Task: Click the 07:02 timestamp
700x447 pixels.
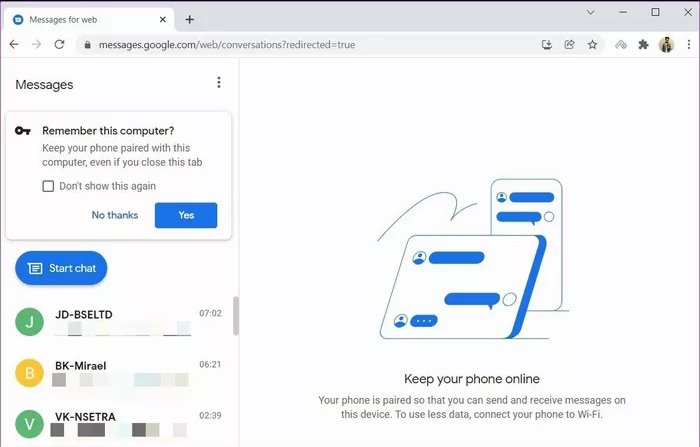Action: pyautogui.click(x=210, y=313)
